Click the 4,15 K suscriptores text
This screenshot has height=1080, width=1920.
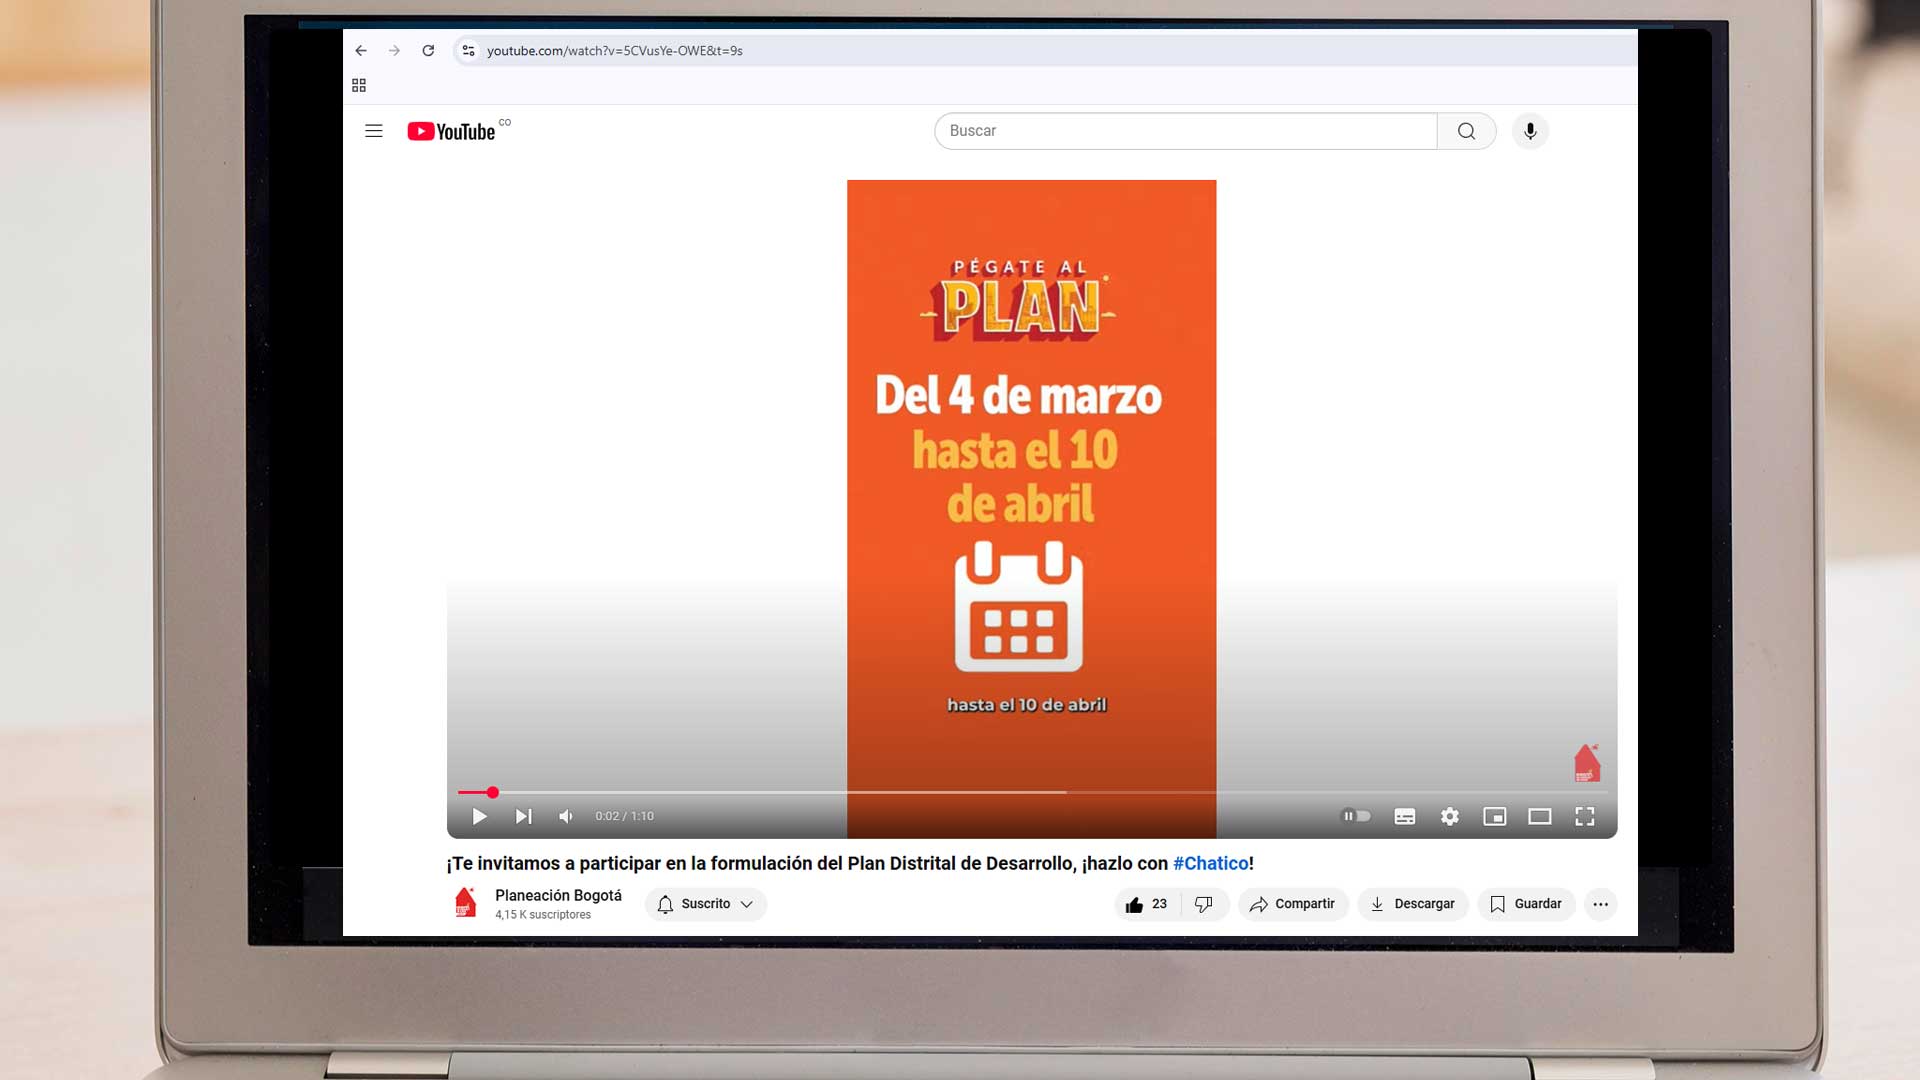pyautogui.click(x=543, y=915)
